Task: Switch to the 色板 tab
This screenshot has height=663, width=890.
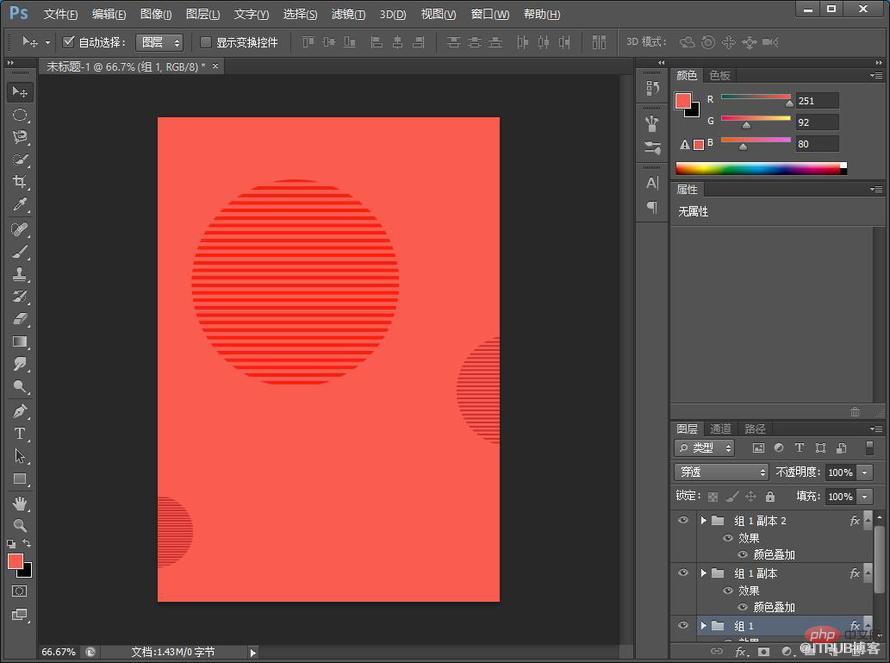Action: pyautogui.click(x=720, y=75)
